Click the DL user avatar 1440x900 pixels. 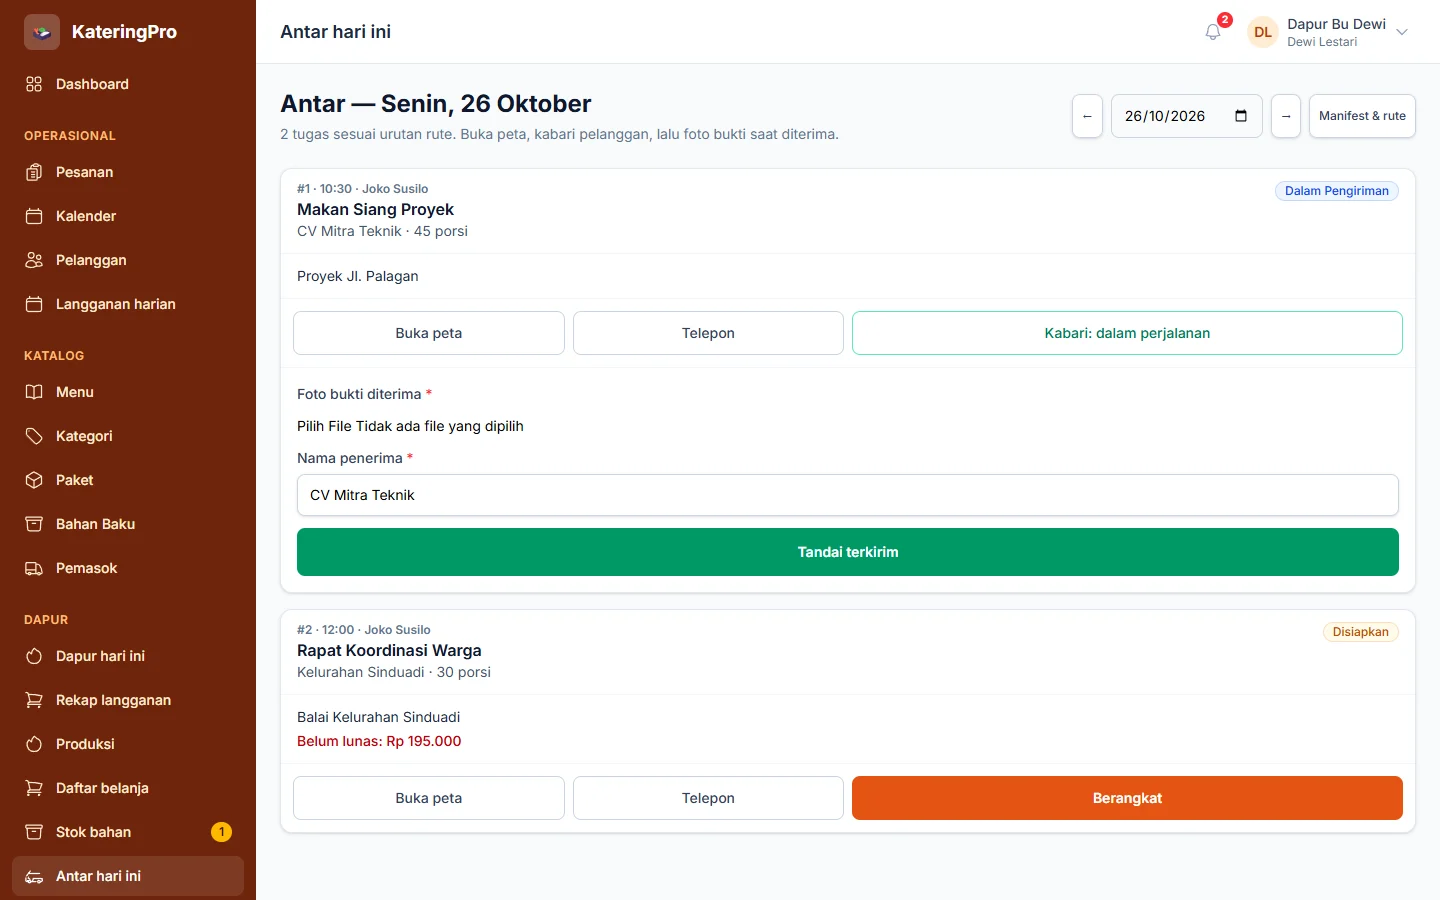click(1263, 32)
